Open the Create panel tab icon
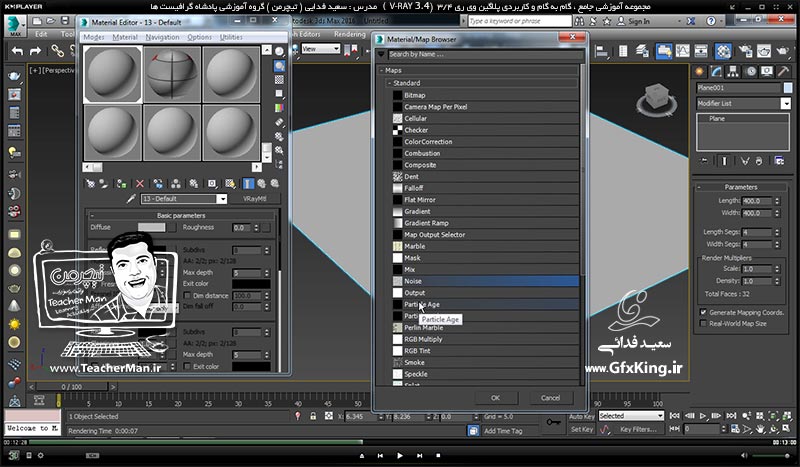 (699, 71)
